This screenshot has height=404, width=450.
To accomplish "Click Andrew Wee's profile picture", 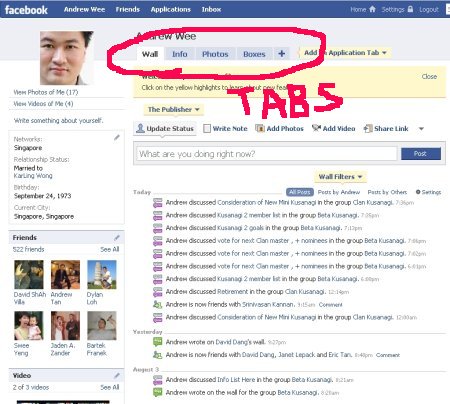I will click(x=67, y=58).
